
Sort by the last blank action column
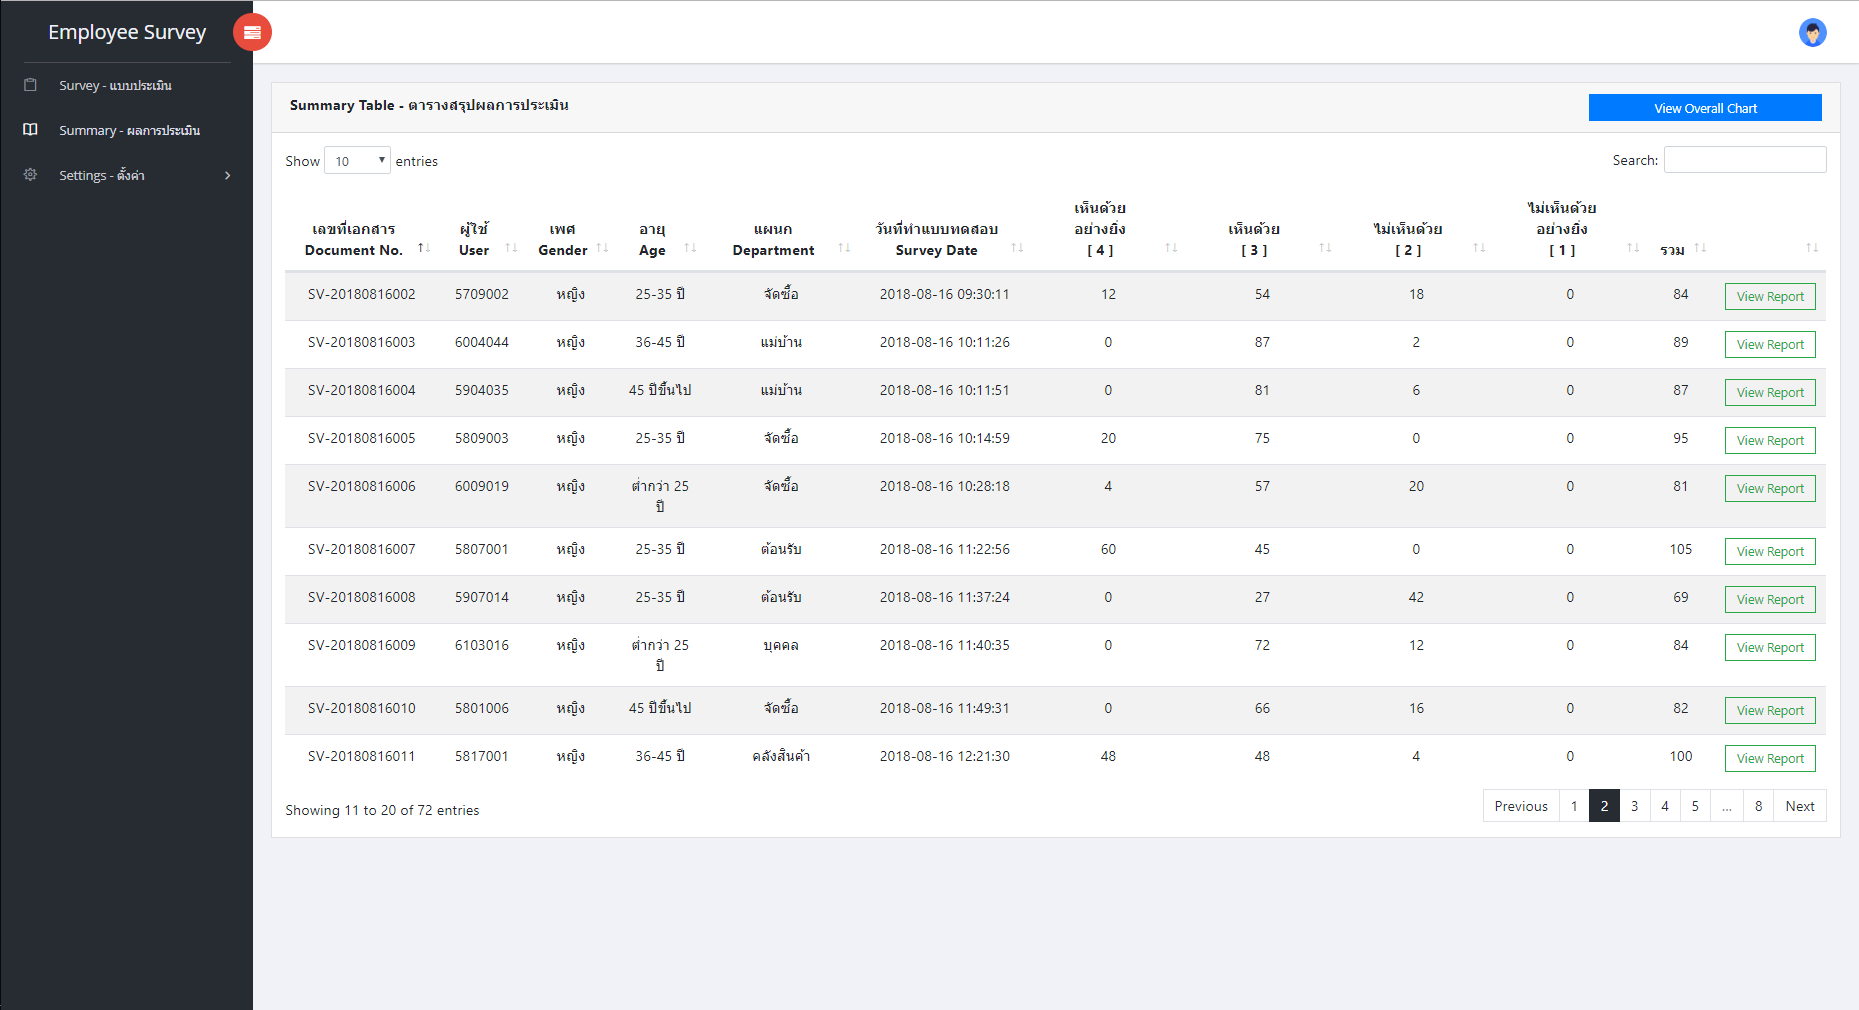[1812, 248]
